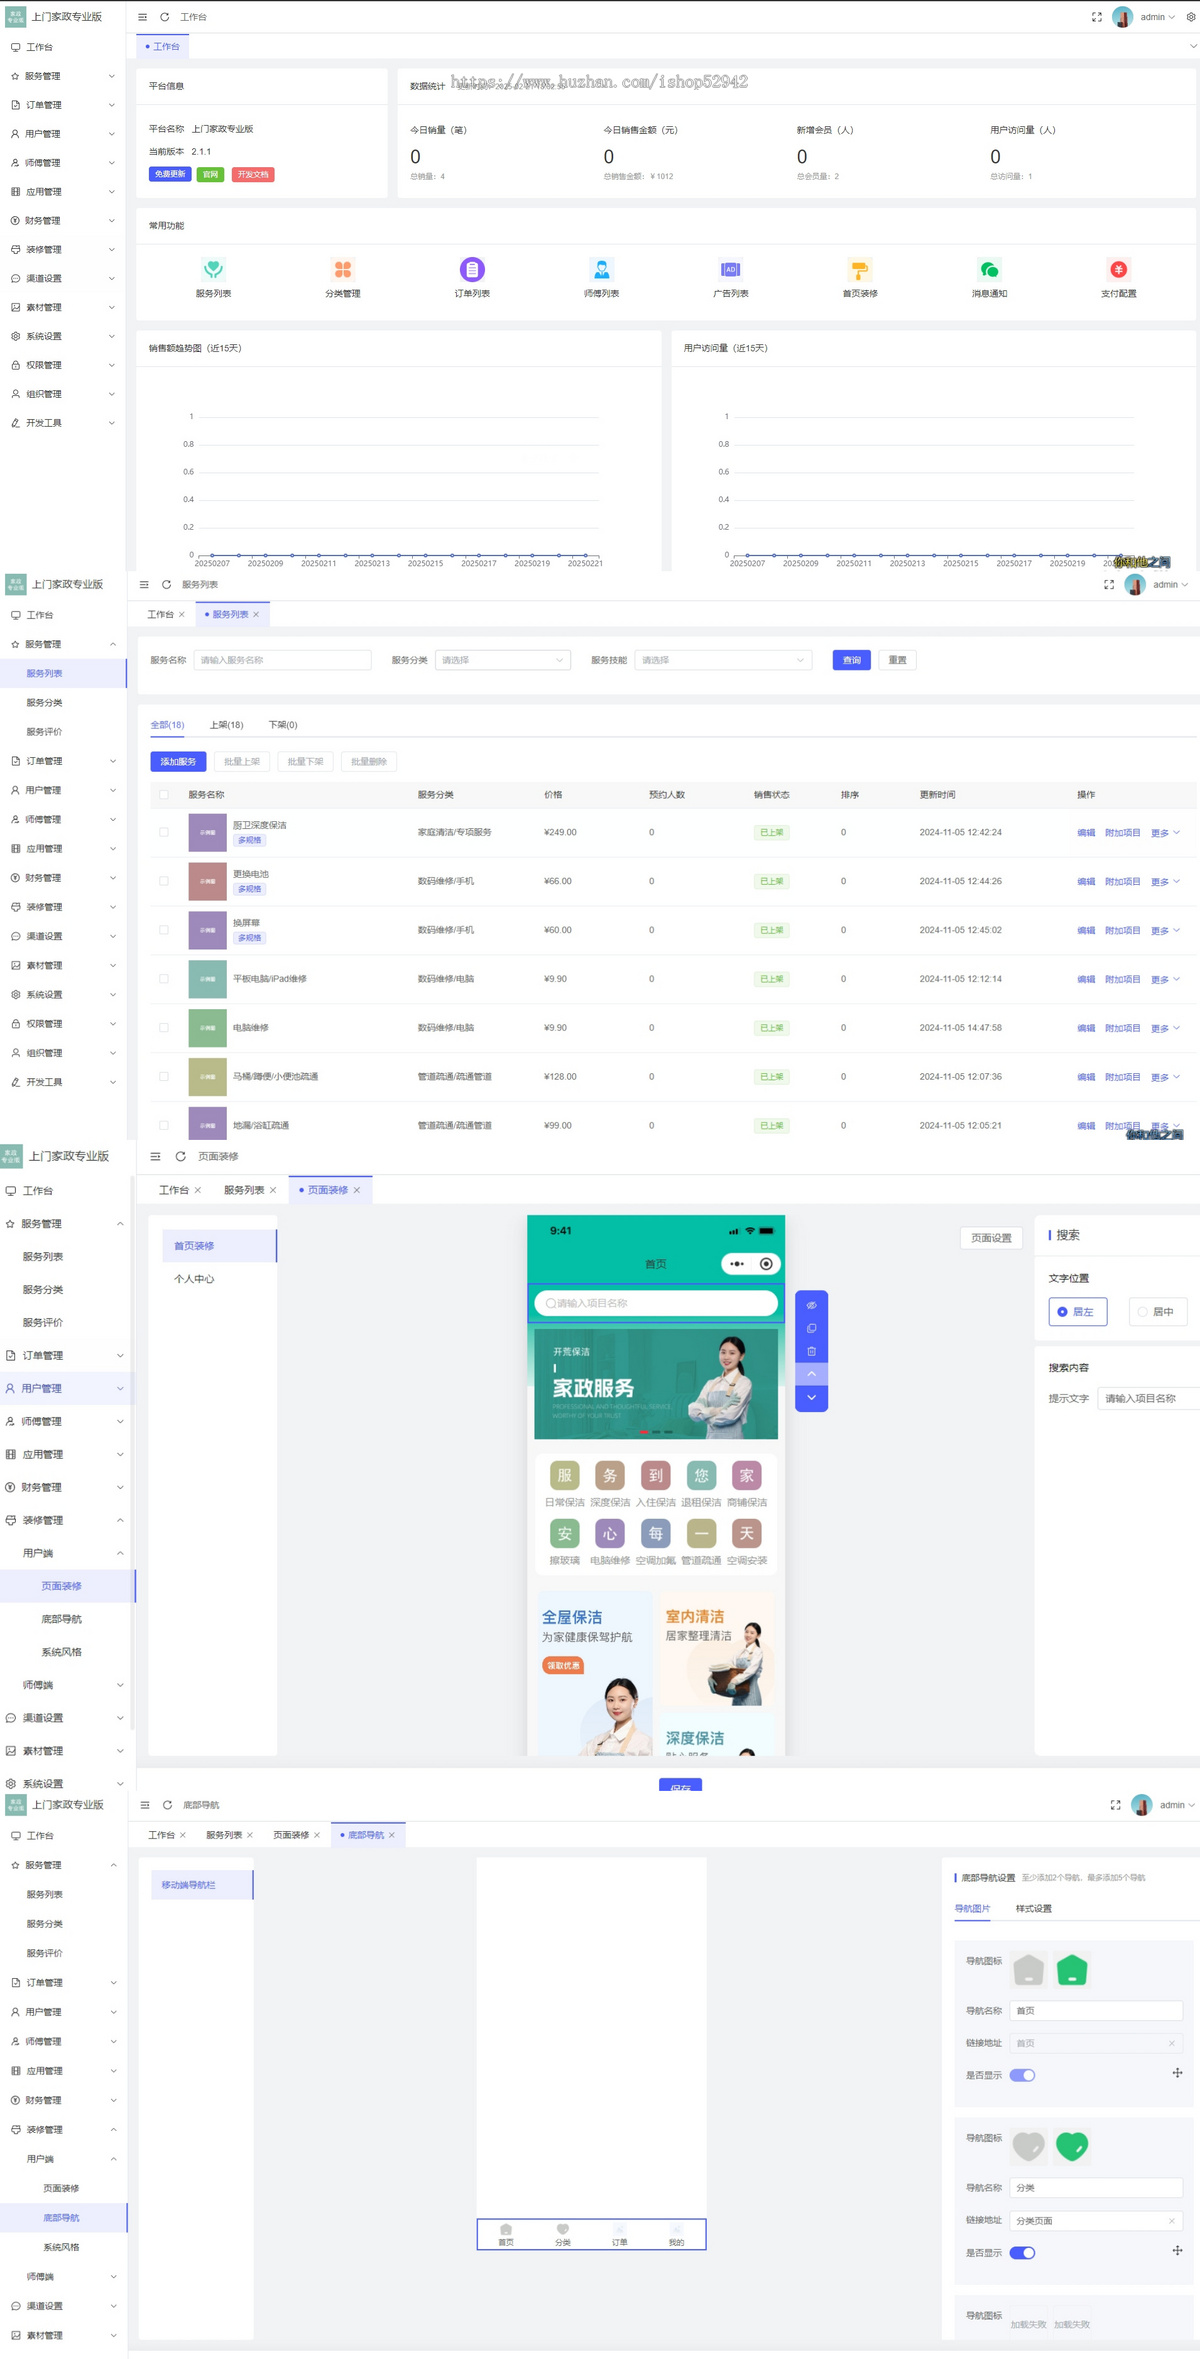Toggle 是否显示 switch for 首页 navigation
The height and width of the screenshot is (2359, 1200).
[x=1022, y=2075]
